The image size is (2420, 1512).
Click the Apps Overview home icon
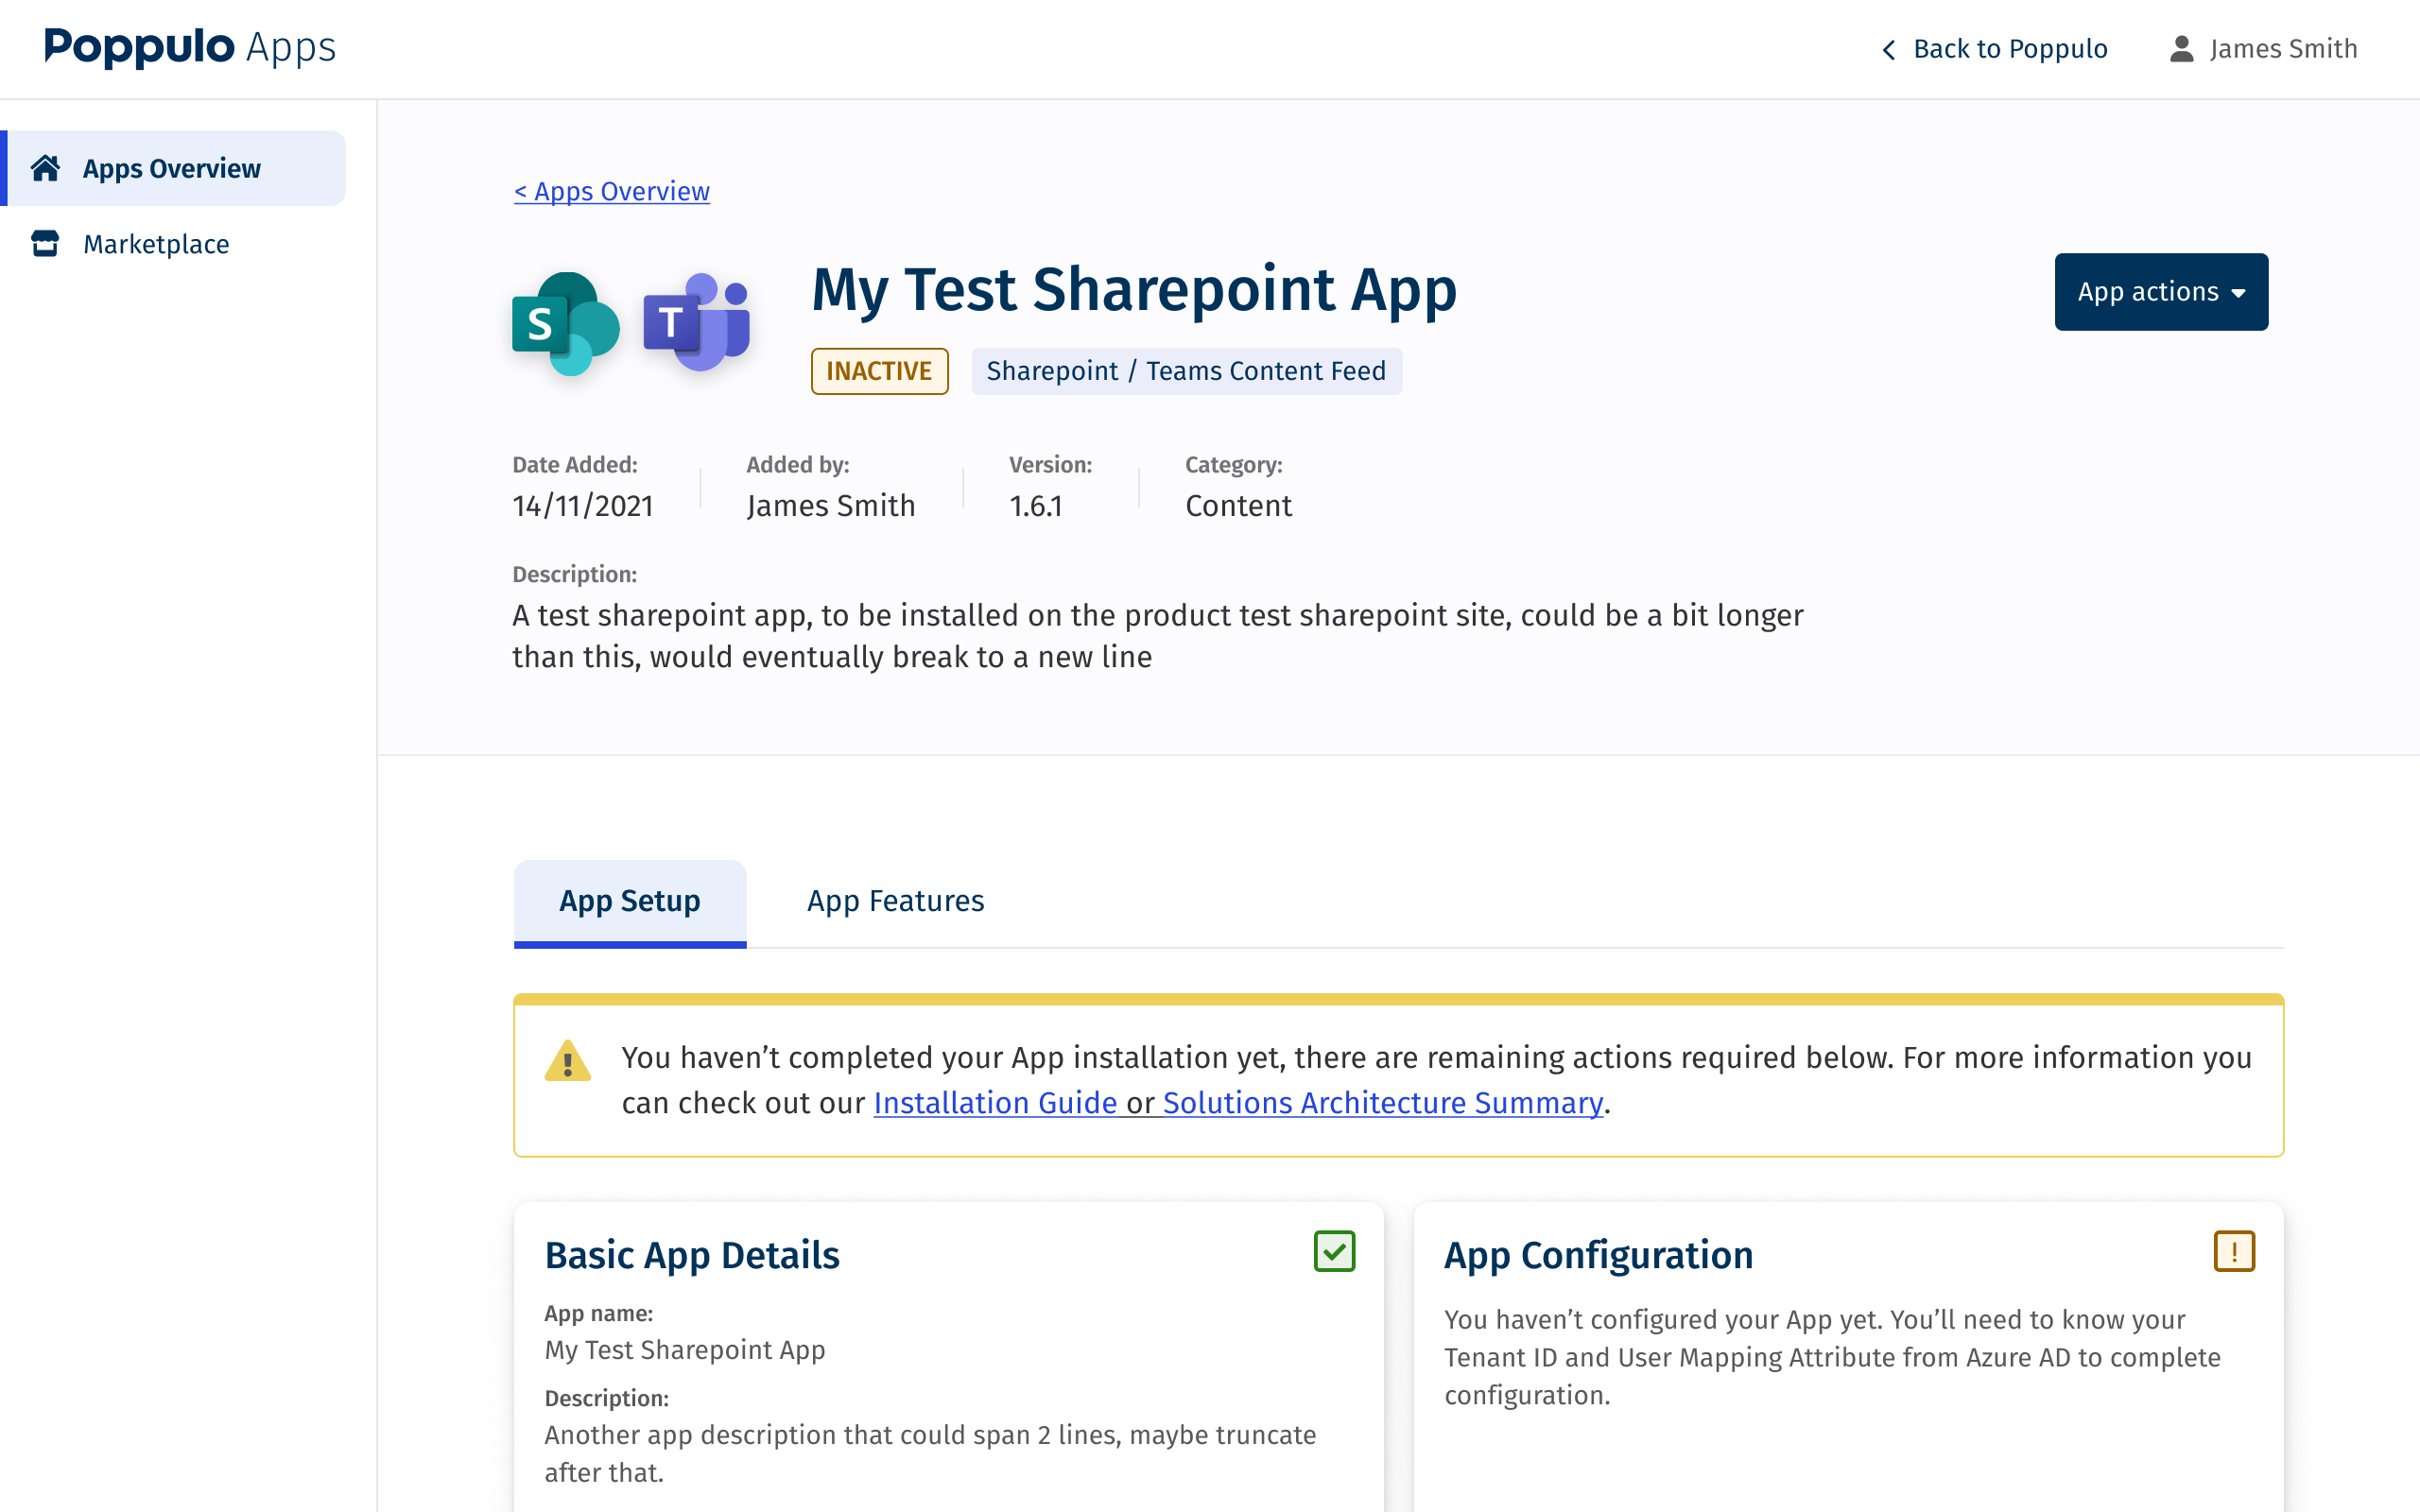tap(46, 168)
